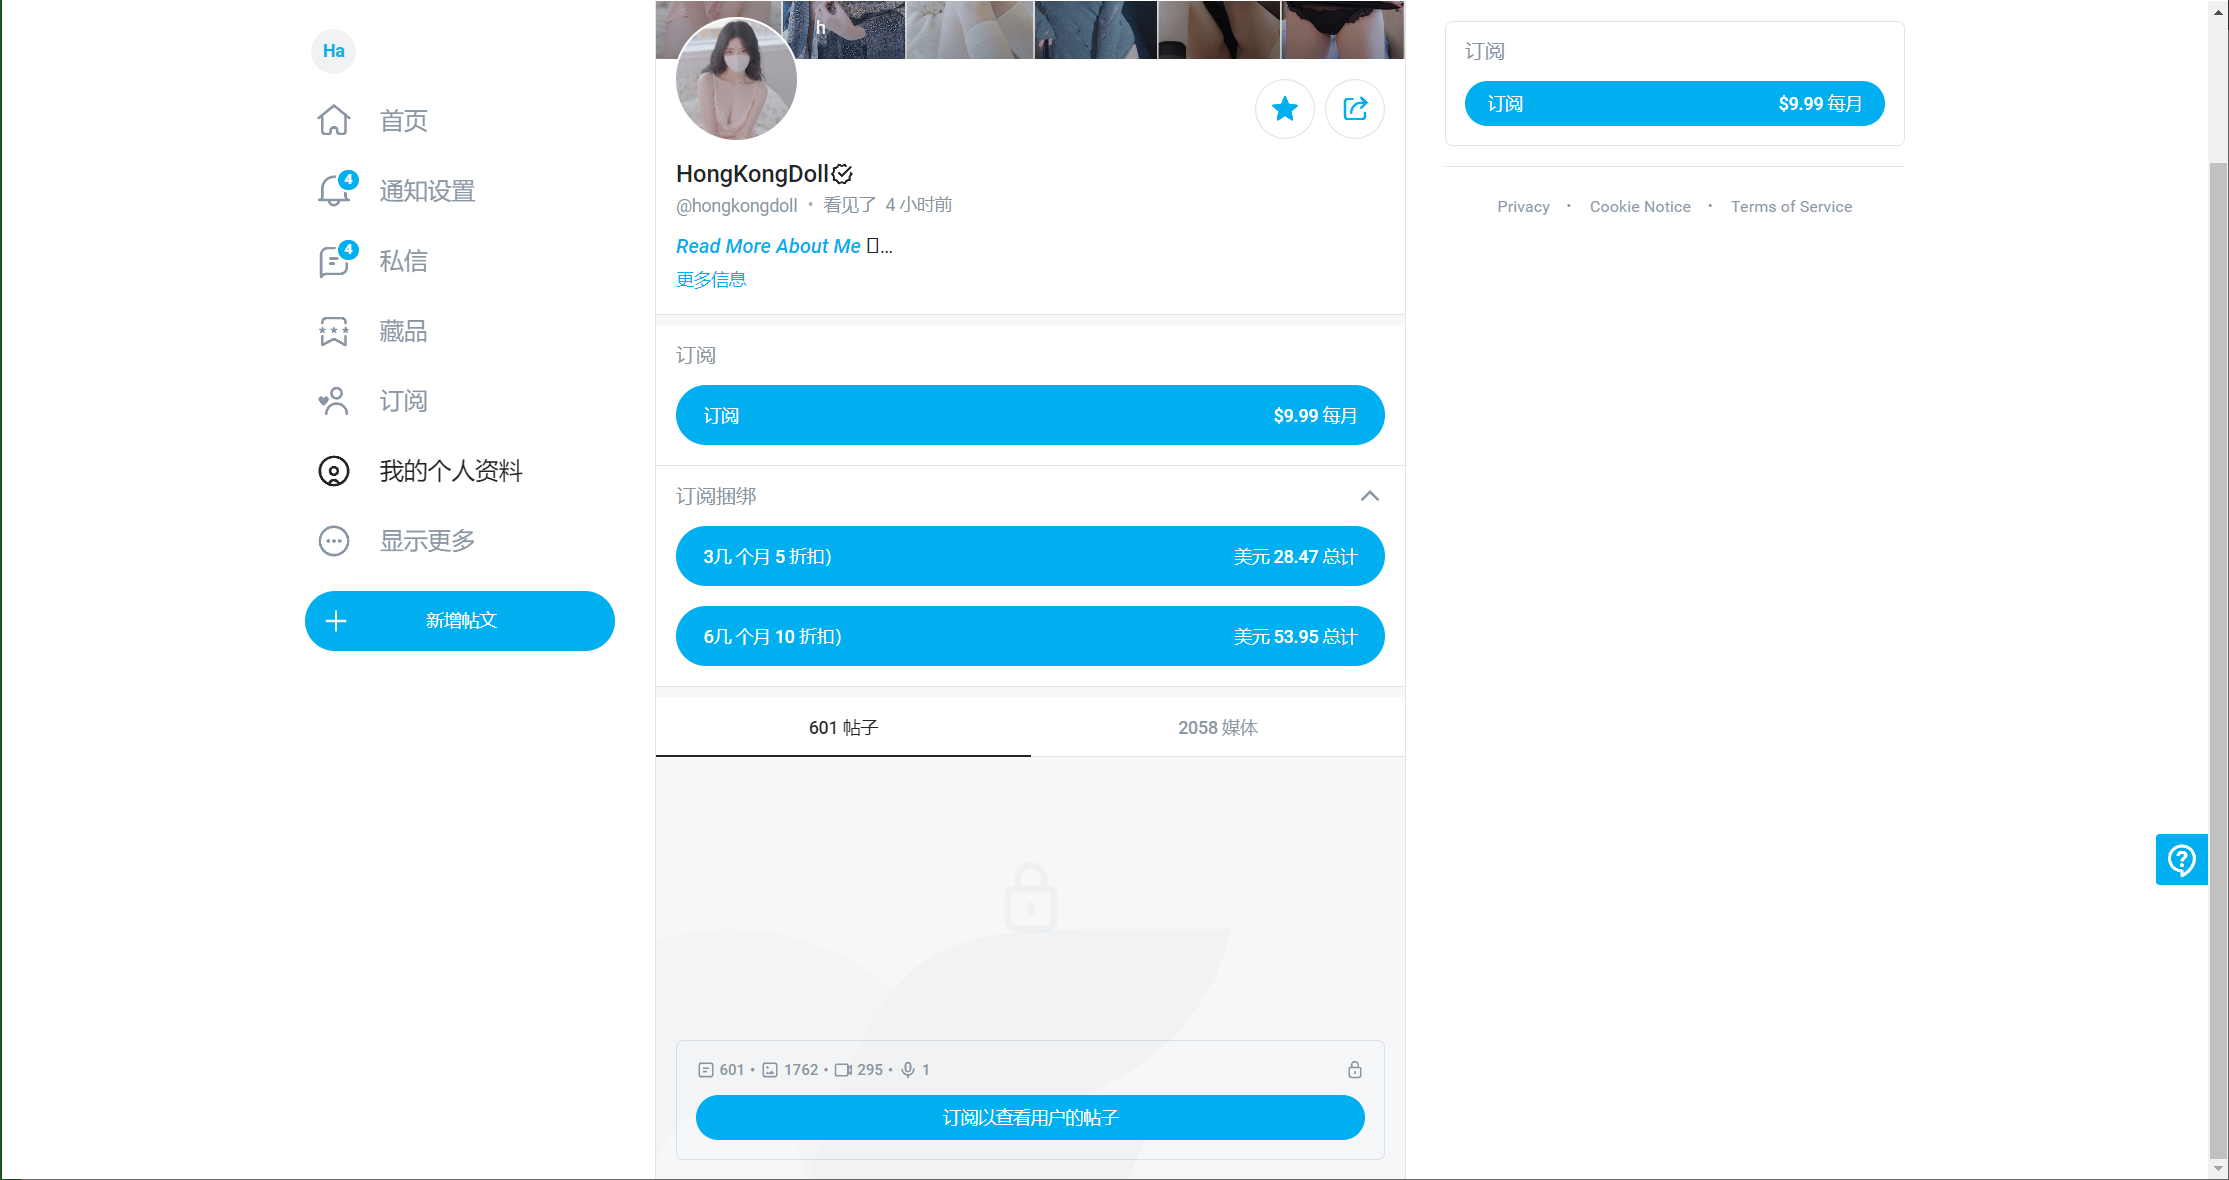Click the 订阅捆绑 section heading
The height and width of the screenshot is (1180, 2229).
pyautogui.click(x=716, y=496)
